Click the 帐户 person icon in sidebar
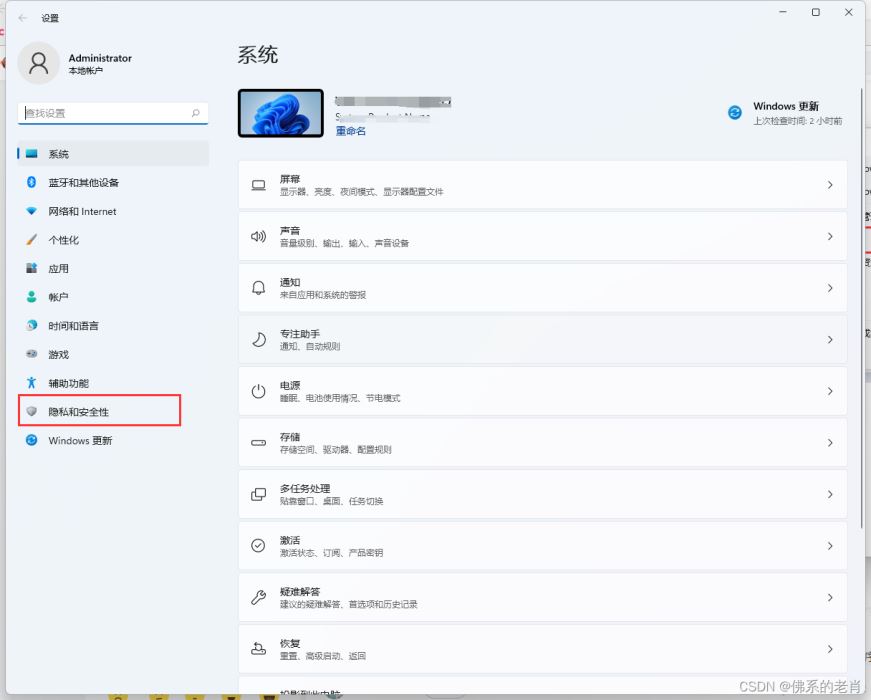The width and height of the screenshot is (871, 700). 32,297
